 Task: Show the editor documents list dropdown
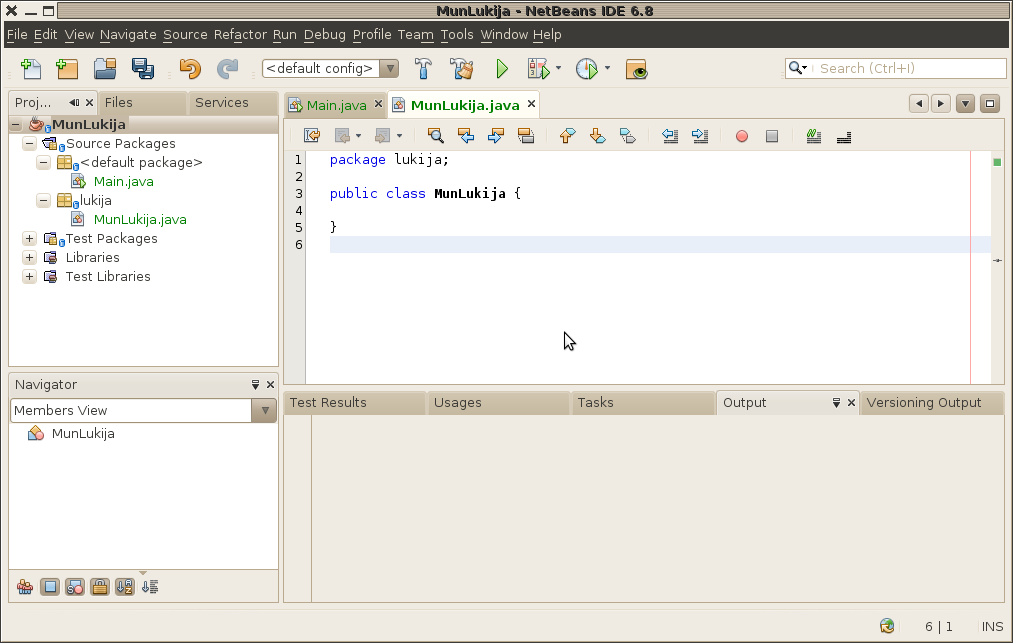965,103
